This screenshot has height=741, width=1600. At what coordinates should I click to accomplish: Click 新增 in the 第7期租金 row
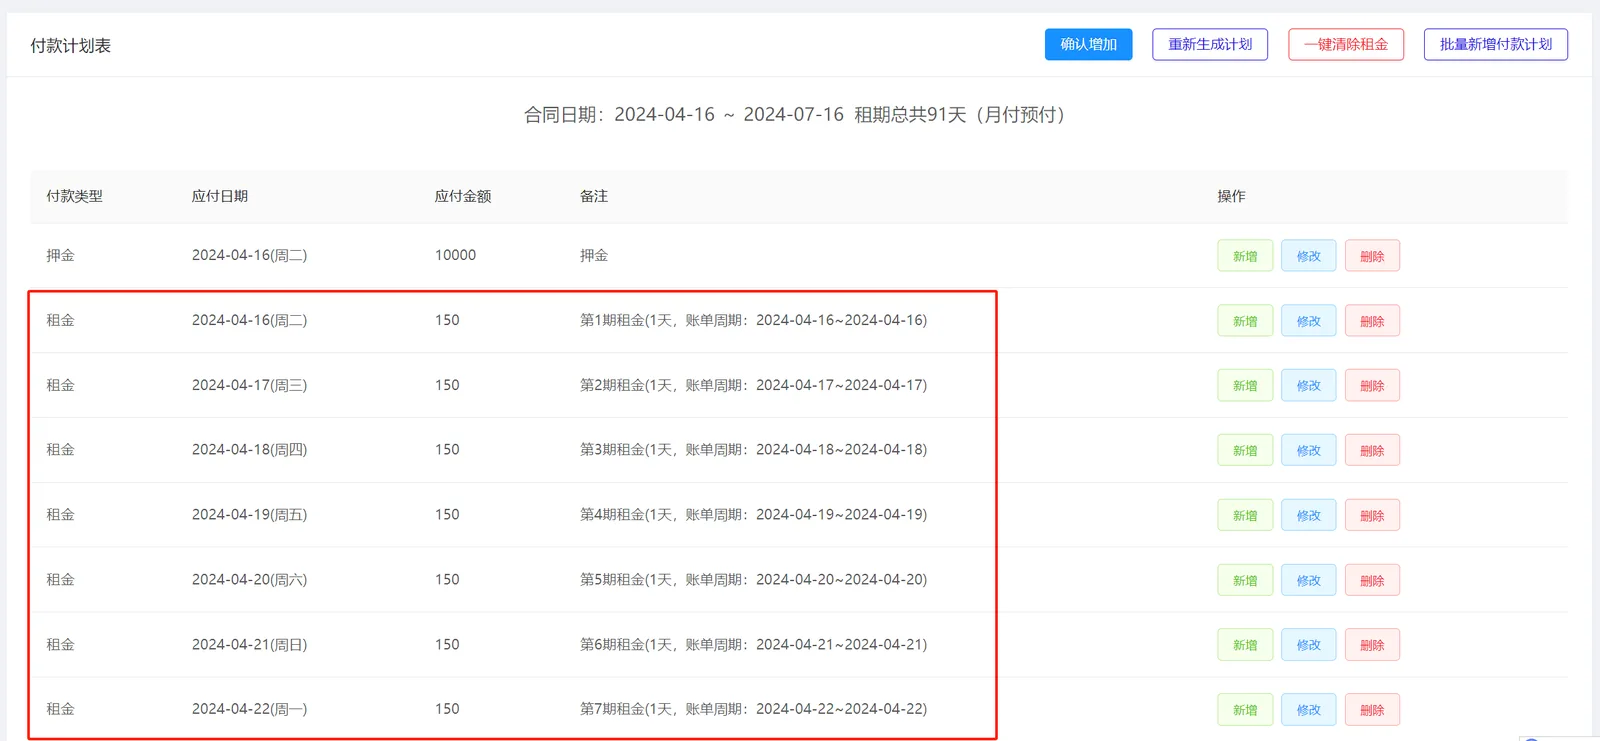coord(1245,710)
